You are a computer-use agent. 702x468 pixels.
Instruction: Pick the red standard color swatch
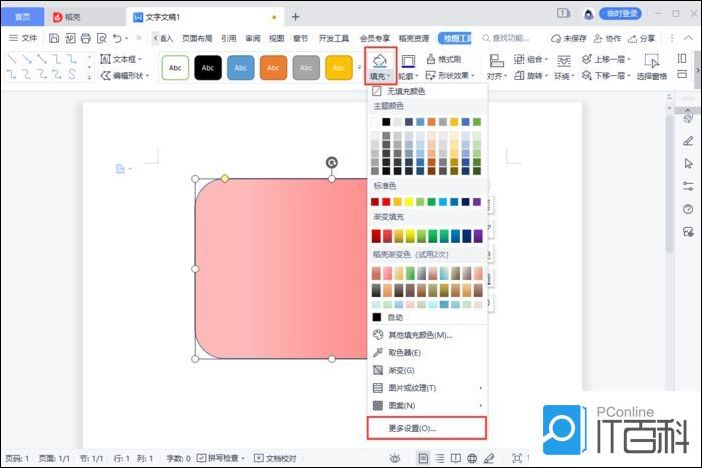click(x=388, y=202)
